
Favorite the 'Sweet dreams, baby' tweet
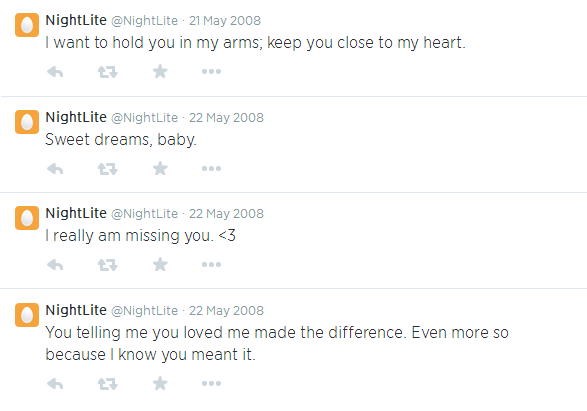click(160, 168)
